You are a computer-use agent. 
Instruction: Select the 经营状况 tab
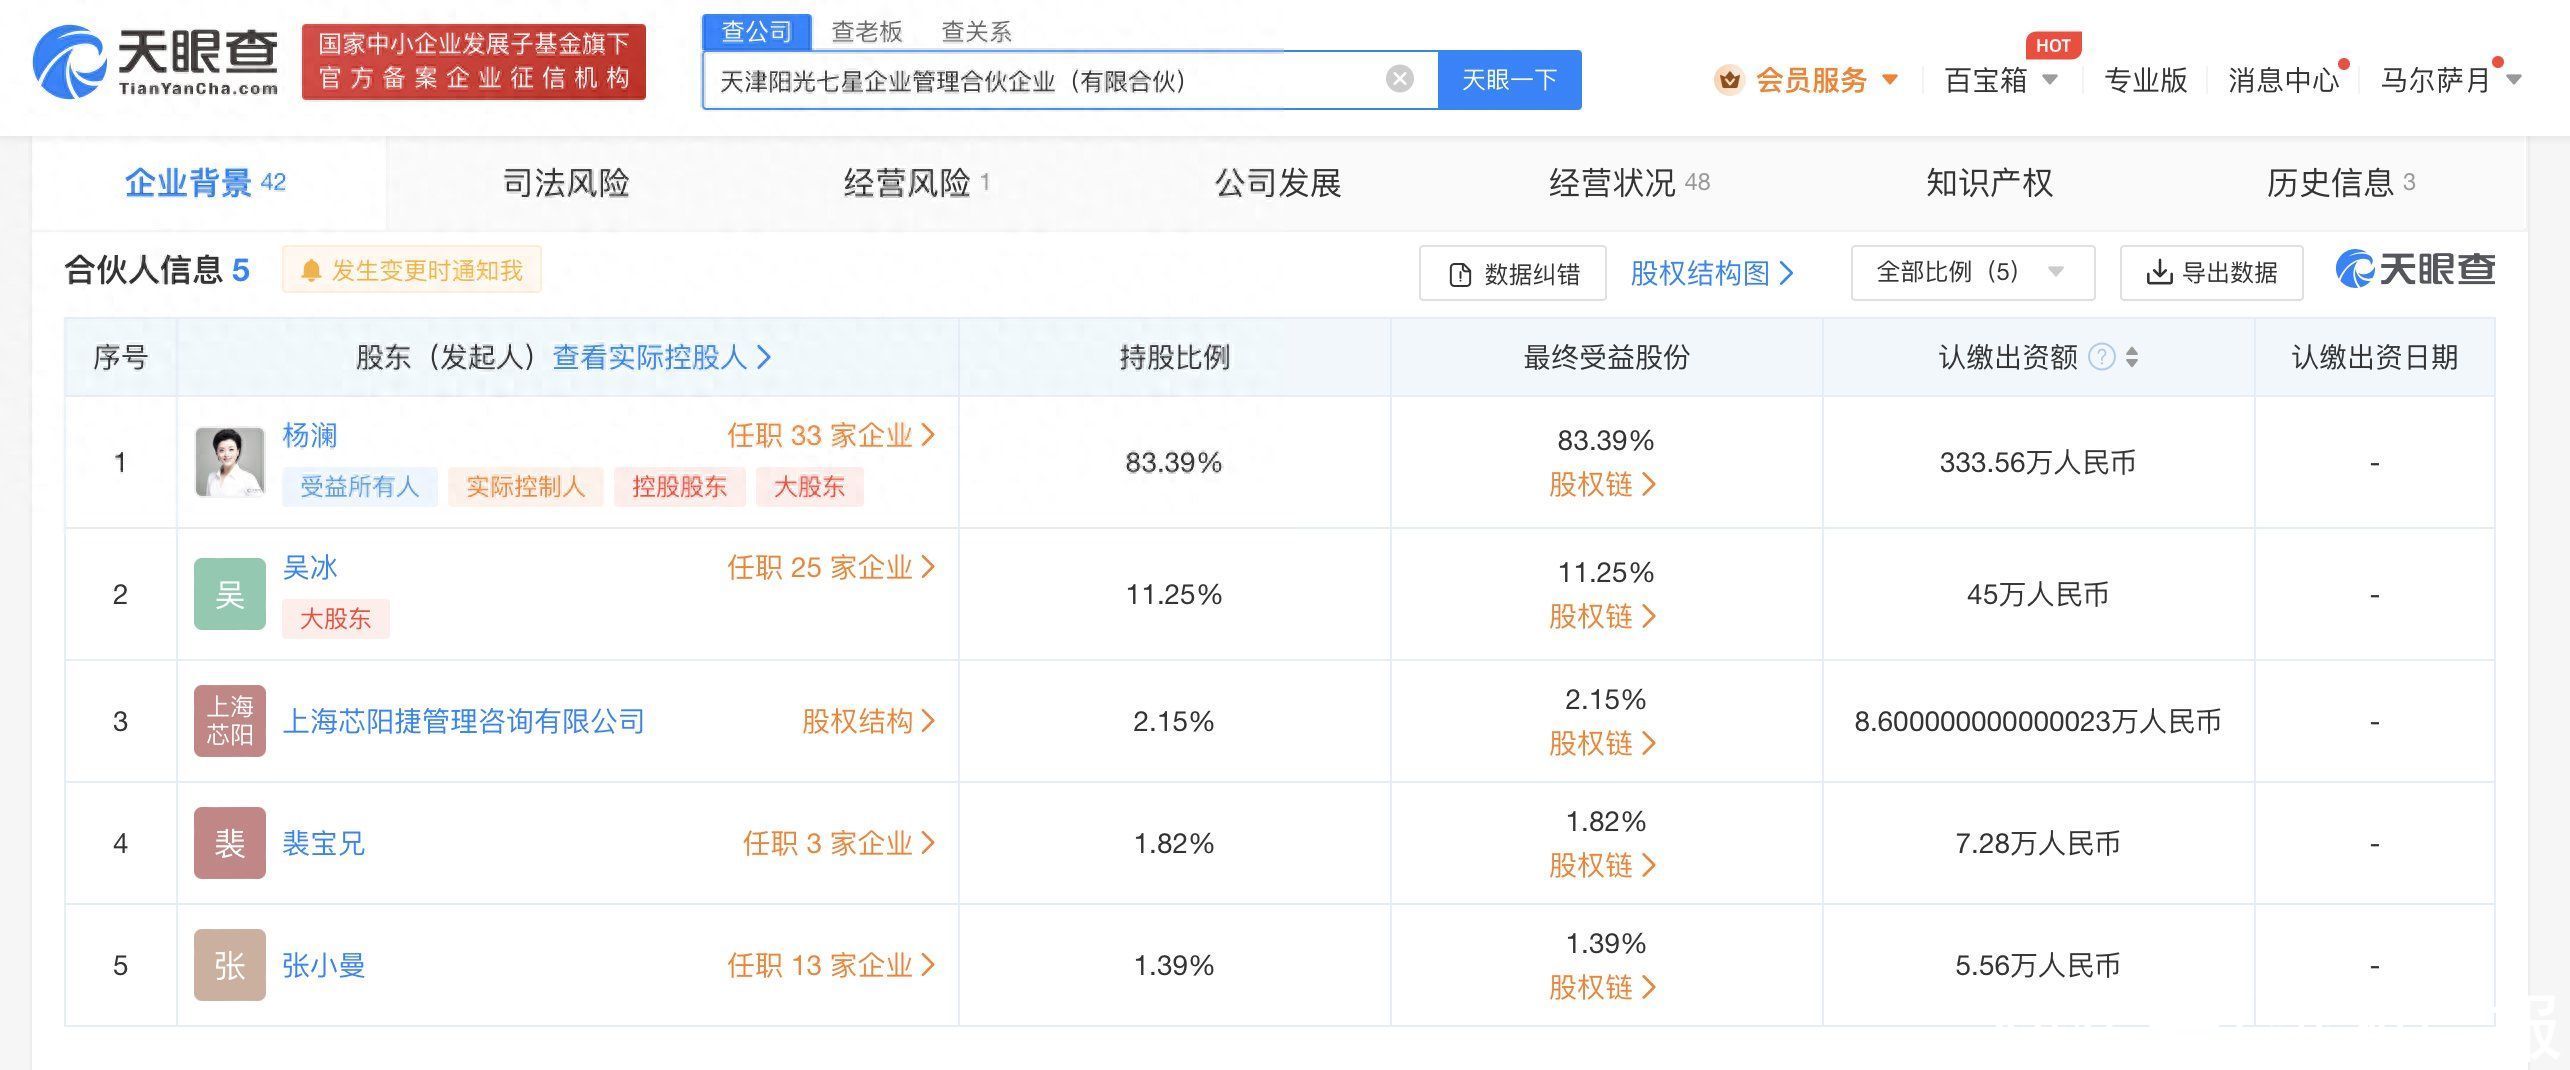pos(1629,183)
